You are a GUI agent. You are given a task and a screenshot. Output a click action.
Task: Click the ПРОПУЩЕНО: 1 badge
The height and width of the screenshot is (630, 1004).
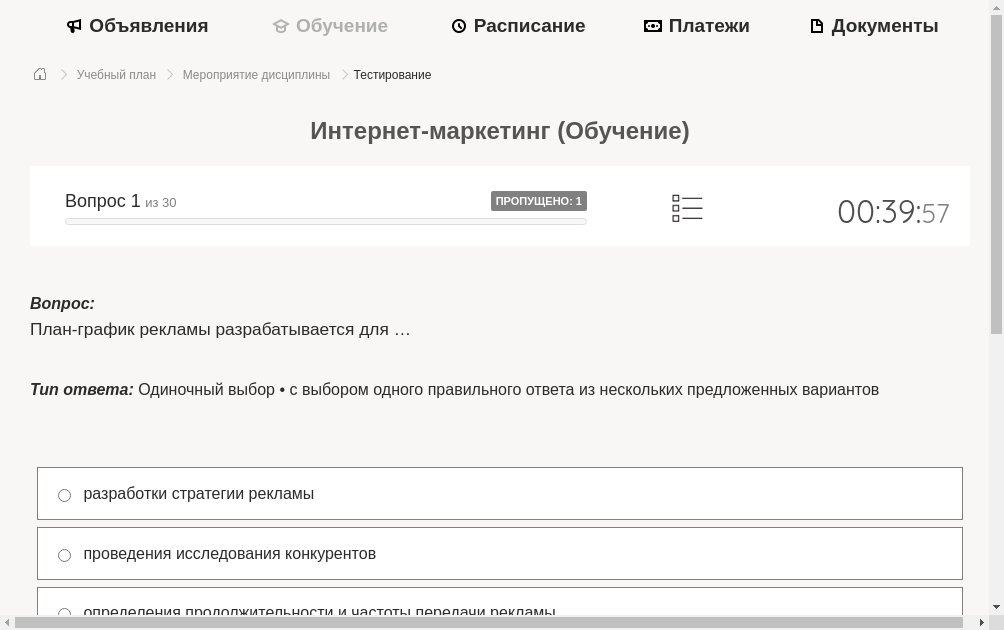539,200
